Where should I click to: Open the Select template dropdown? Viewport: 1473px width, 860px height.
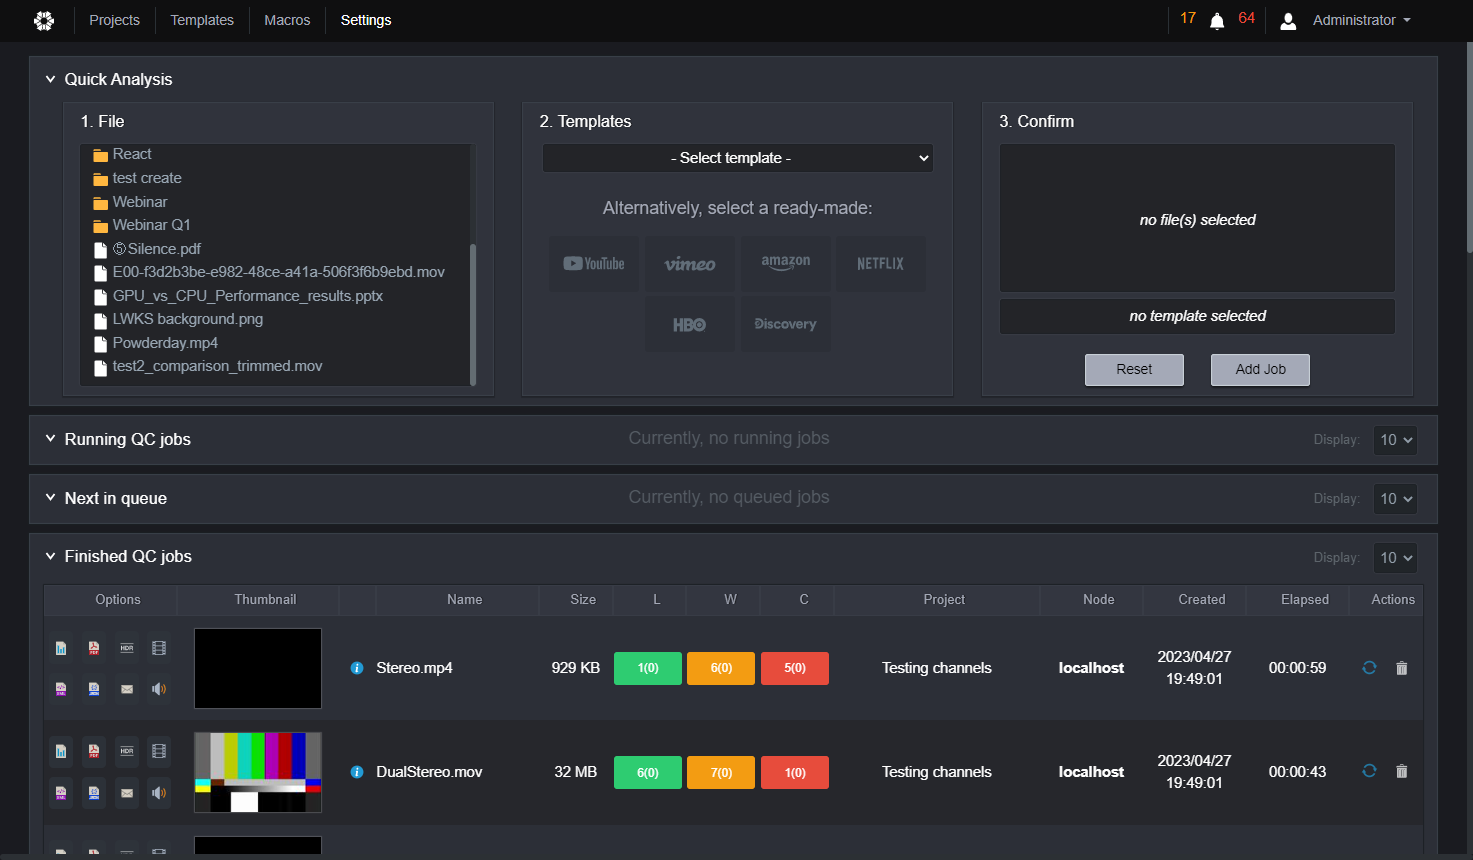coord(738,158)
